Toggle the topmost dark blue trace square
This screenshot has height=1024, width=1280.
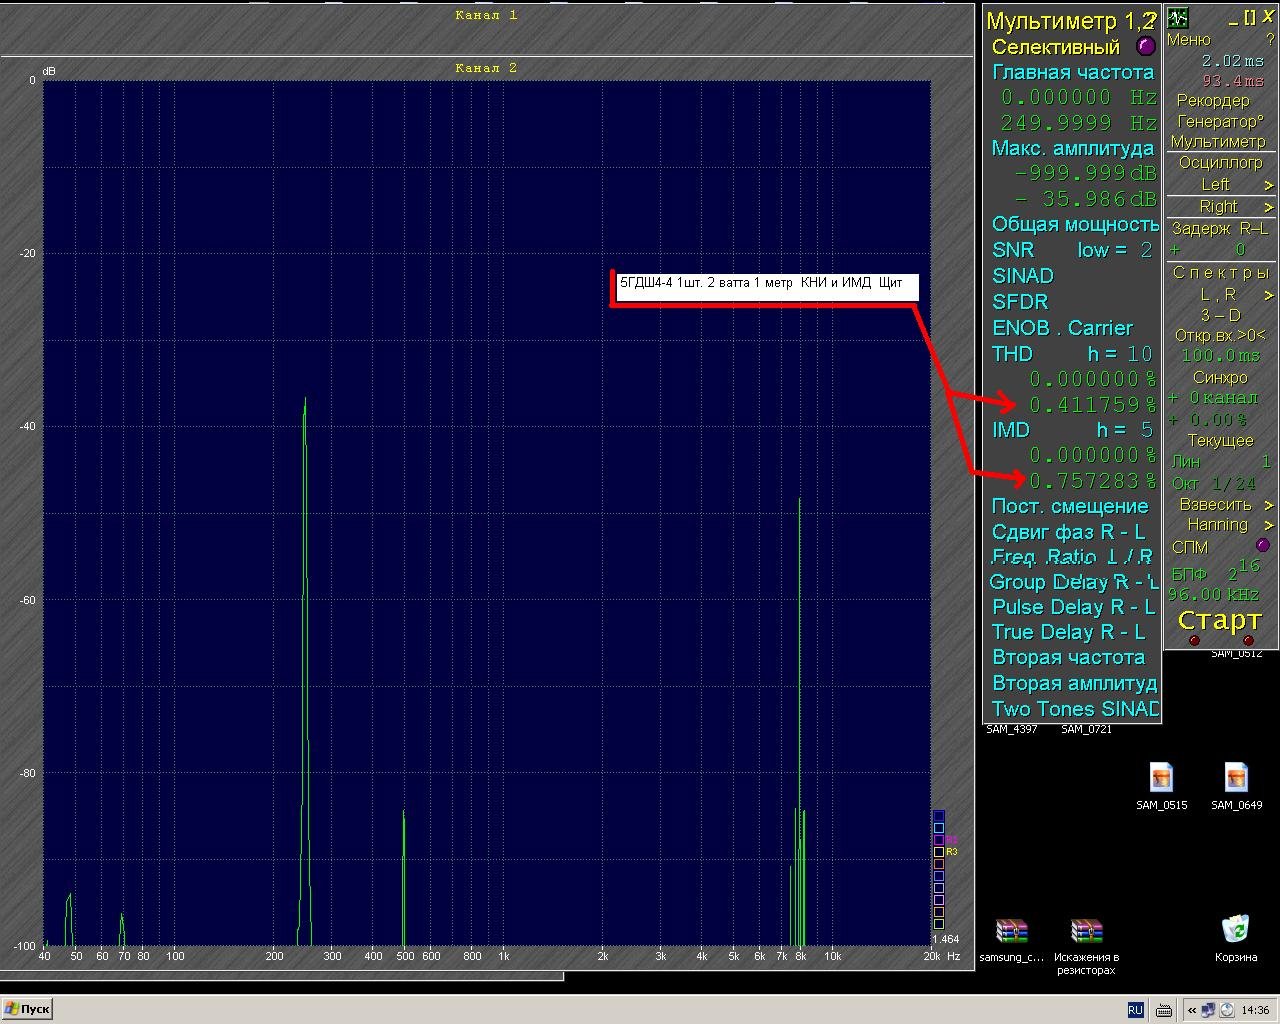coord(939,816)
